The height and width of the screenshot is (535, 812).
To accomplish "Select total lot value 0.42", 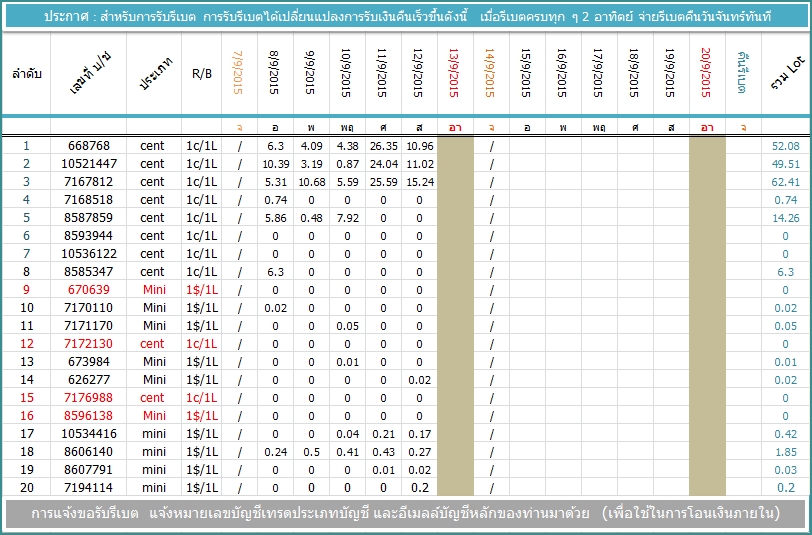I will coord(786,434).
